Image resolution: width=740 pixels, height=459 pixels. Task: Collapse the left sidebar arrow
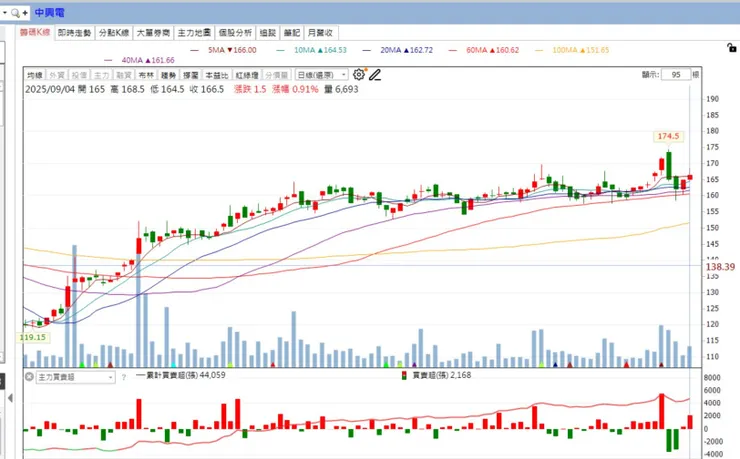(10, 398)
